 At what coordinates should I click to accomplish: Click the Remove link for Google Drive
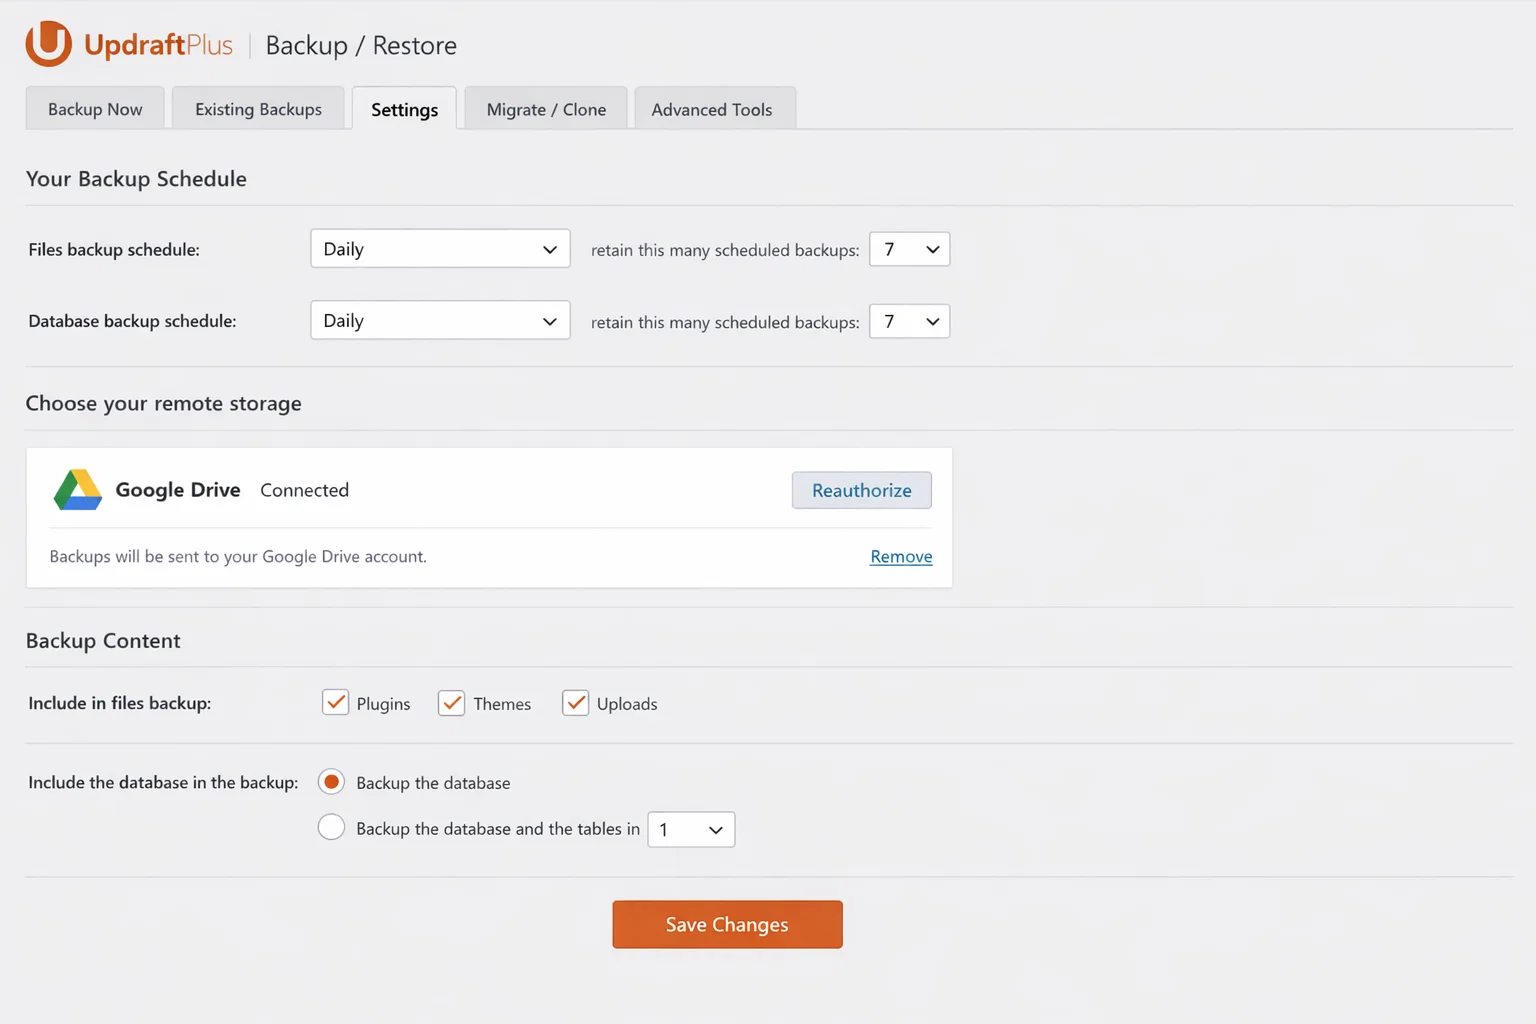click(x=901, y=557)
